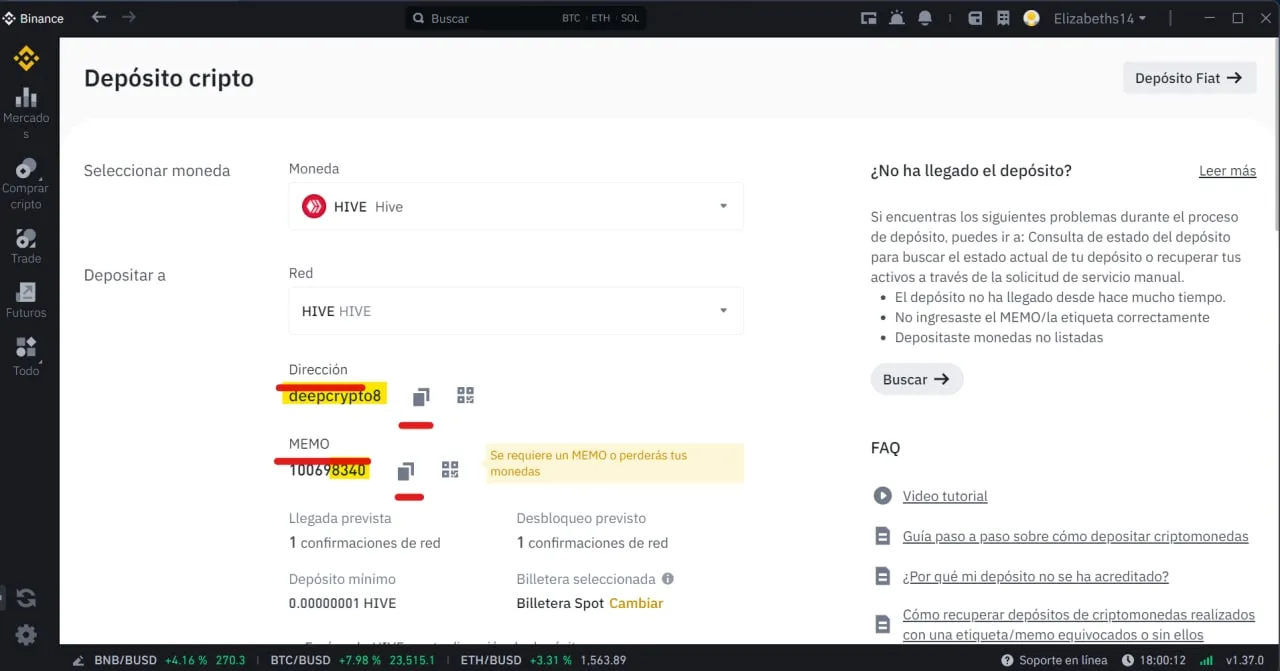
Task: Open the Video tutorial link
Action: tap(945, 496)
